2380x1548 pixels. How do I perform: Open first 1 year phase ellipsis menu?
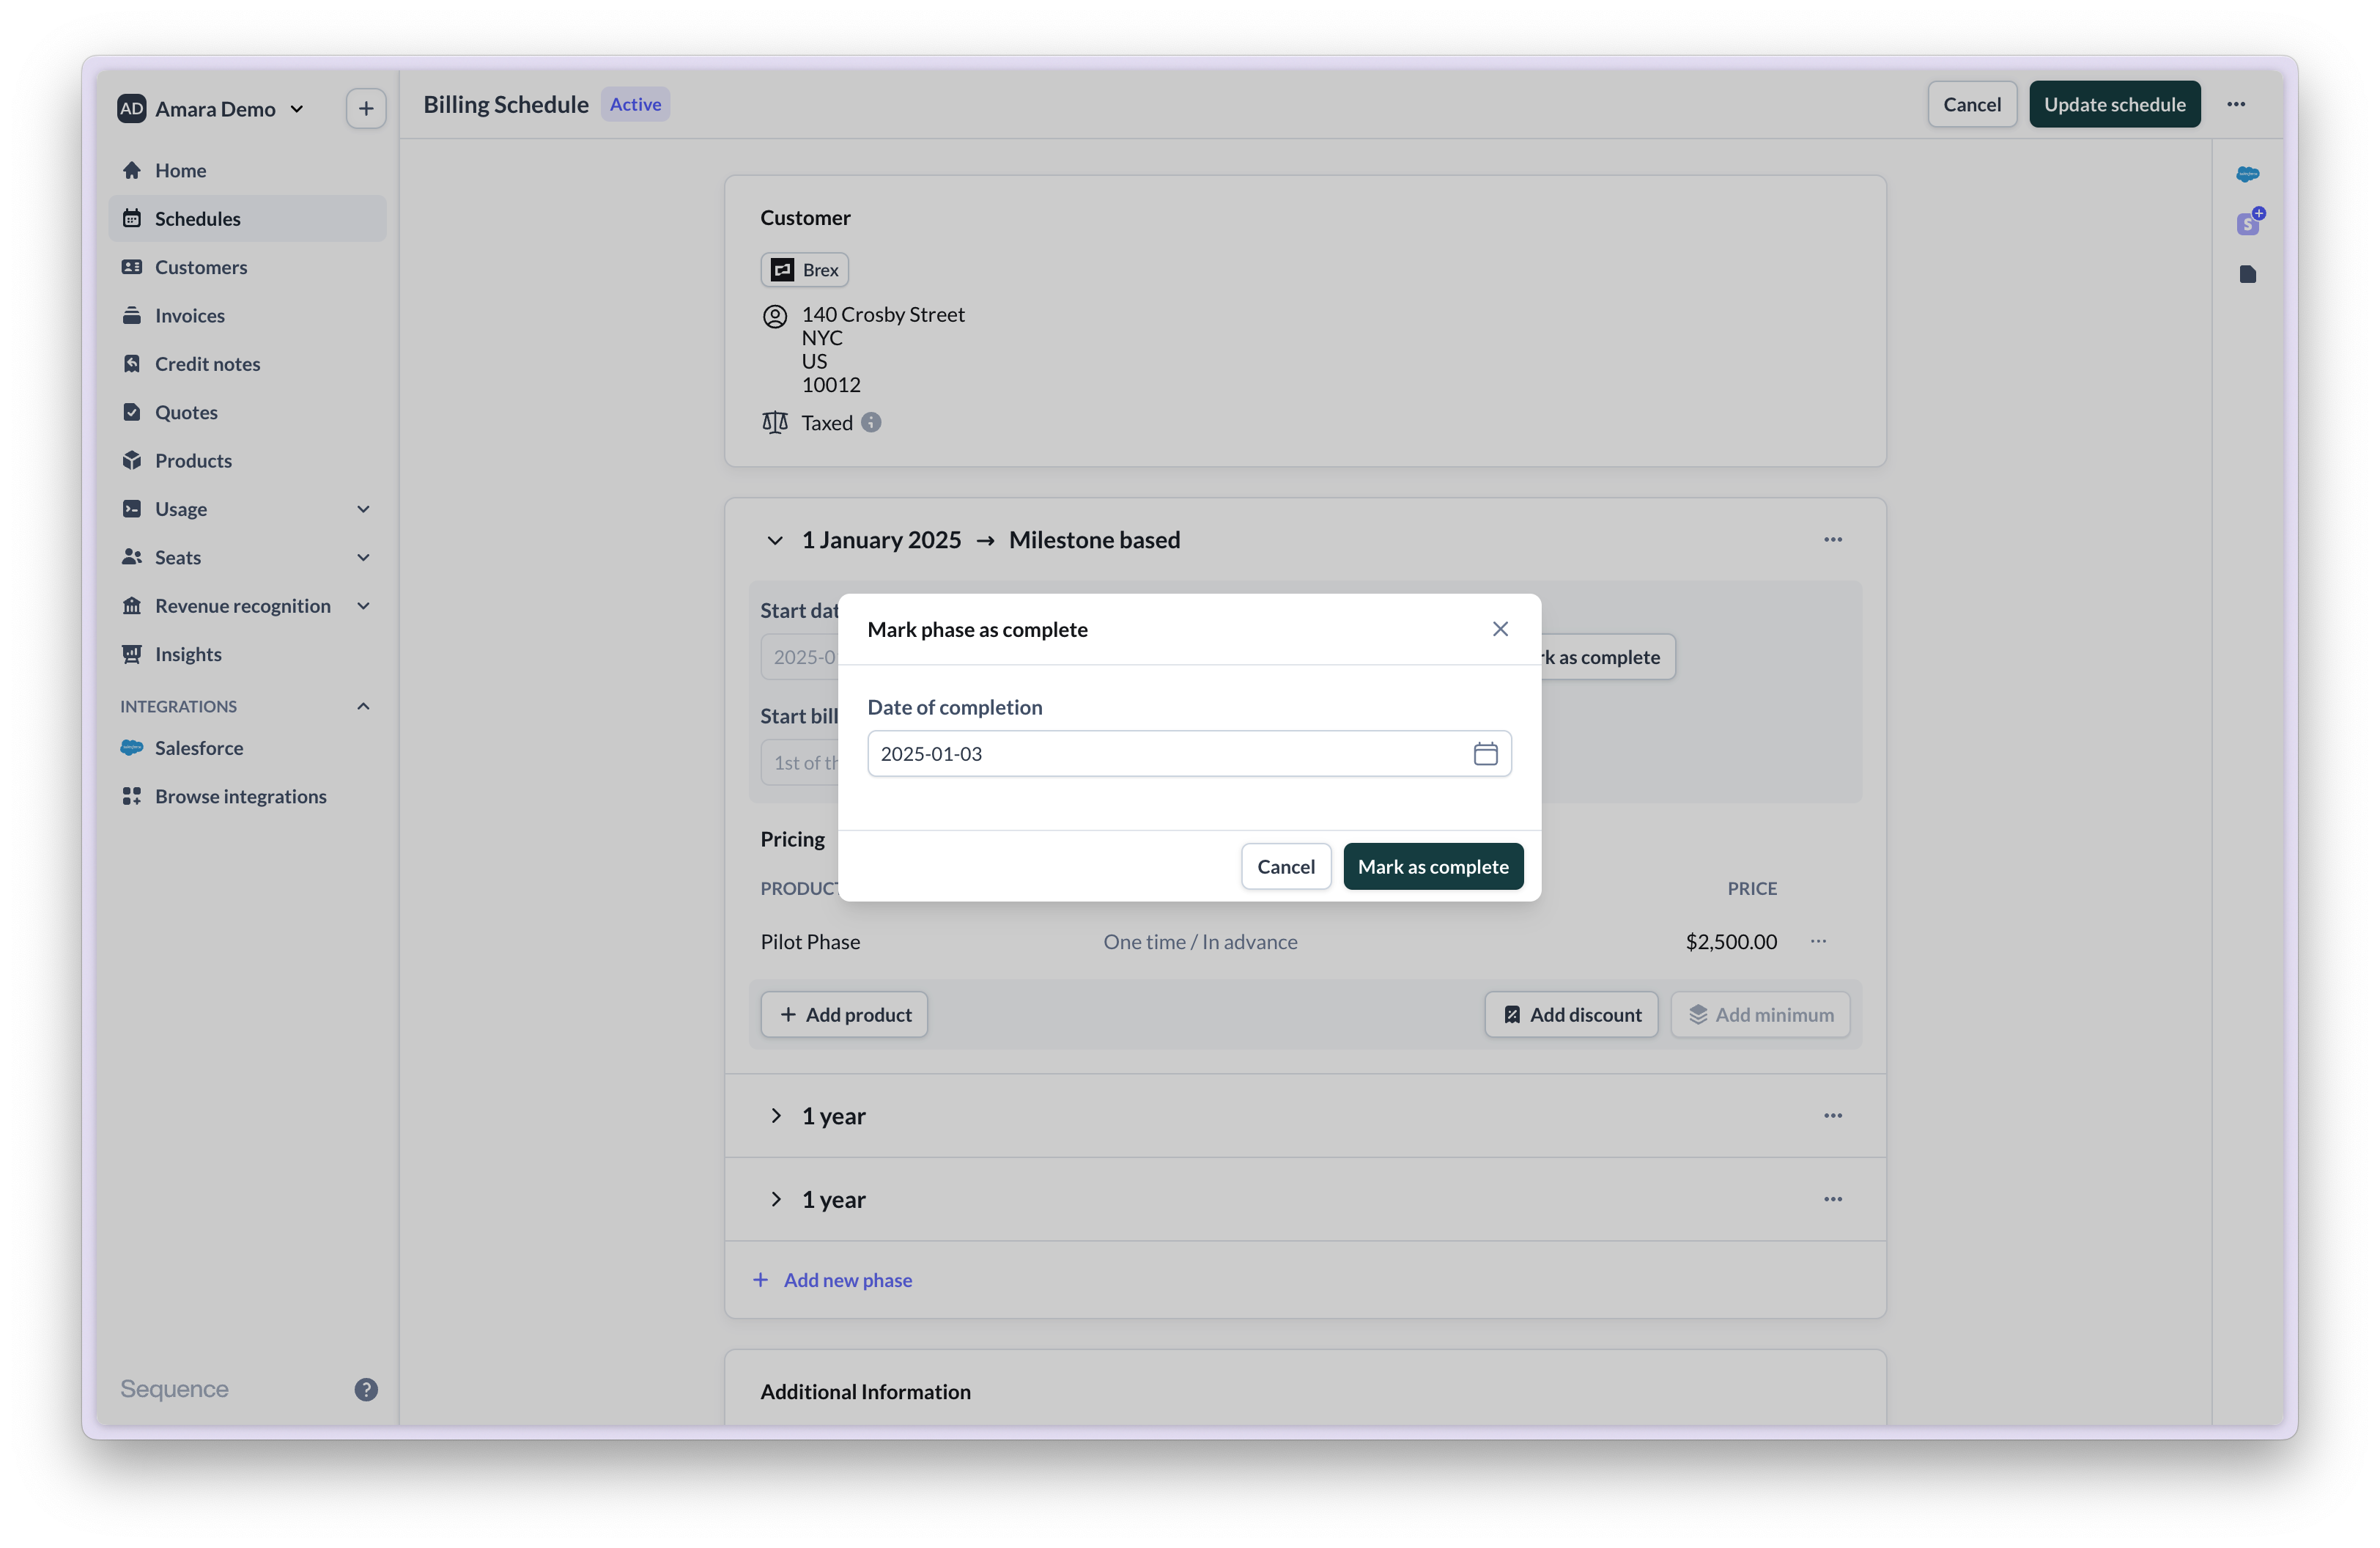(1832, 1116)
